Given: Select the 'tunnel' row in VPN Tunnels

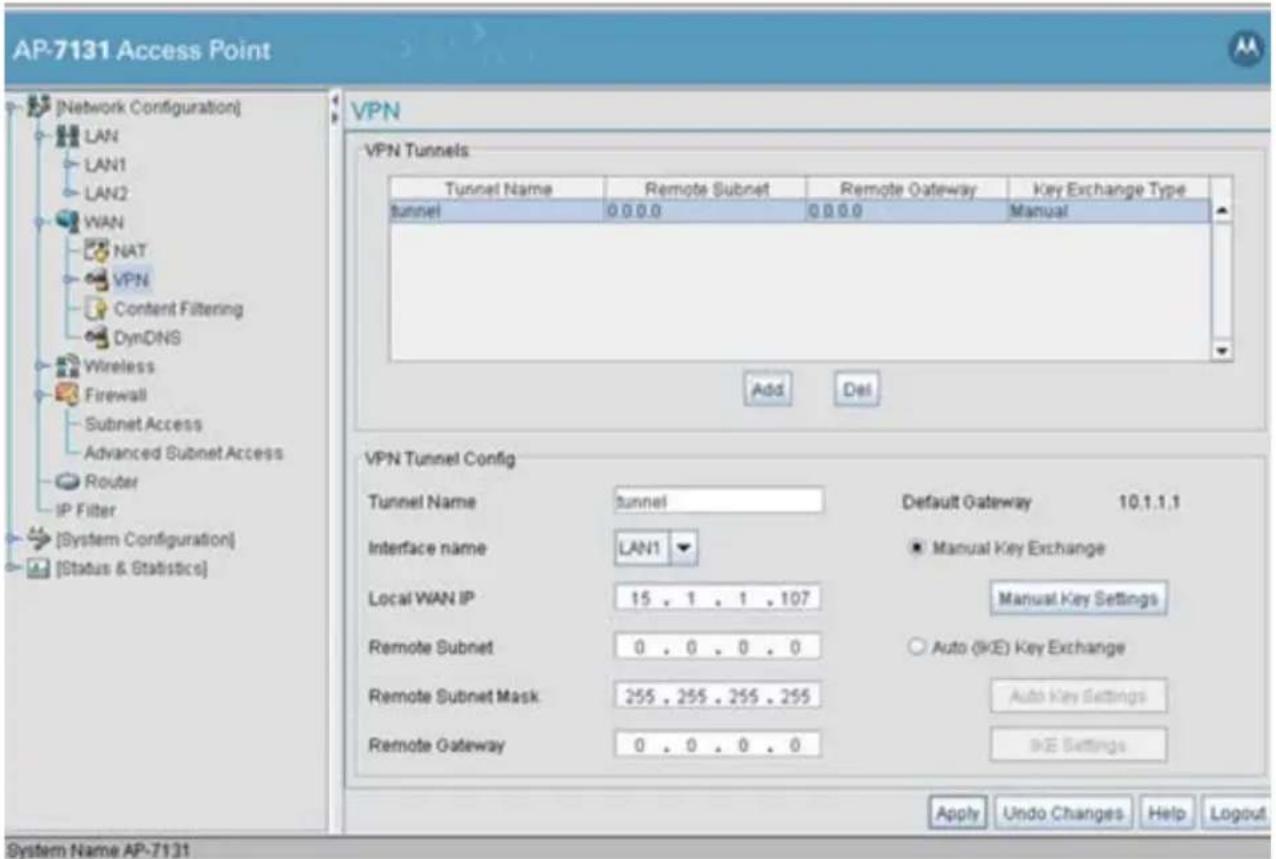Looking at the screenshot, I should [x=799, y=212].
